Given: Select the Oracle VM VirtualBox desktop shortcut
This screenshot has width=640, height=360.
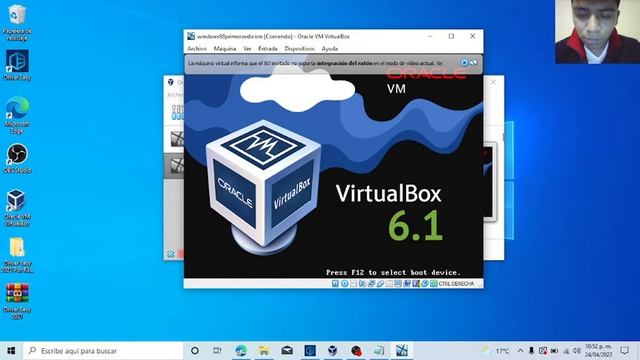Looking at the screenshot, I should click(17, 208).
